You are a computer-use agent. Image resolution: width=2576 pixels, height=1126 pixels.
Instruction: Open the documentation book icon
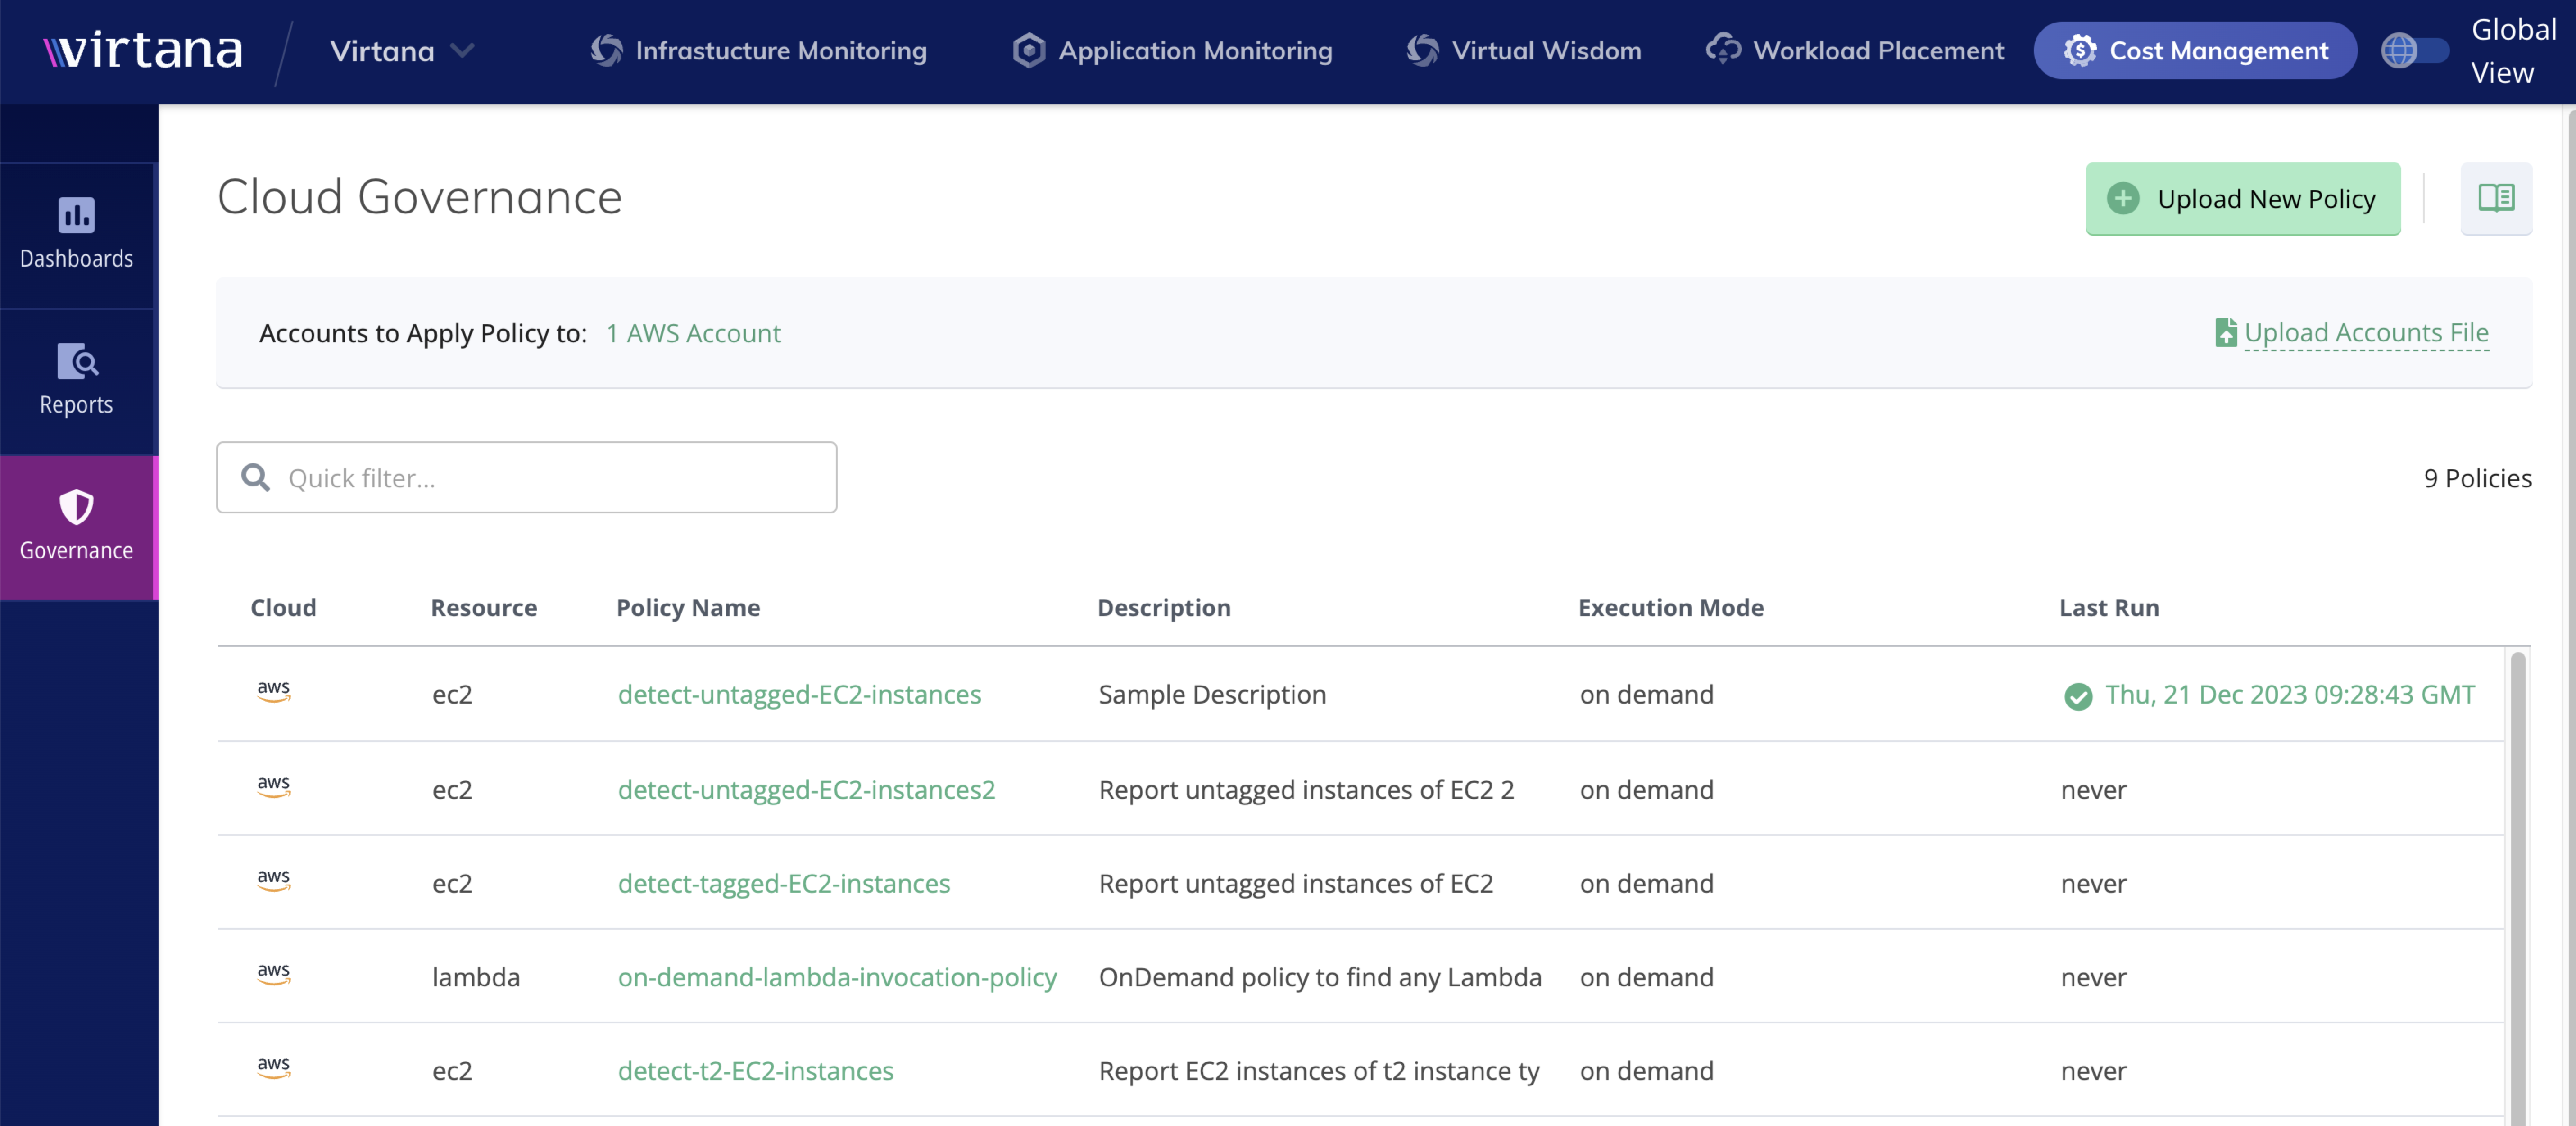click(x=2496, y=198)
